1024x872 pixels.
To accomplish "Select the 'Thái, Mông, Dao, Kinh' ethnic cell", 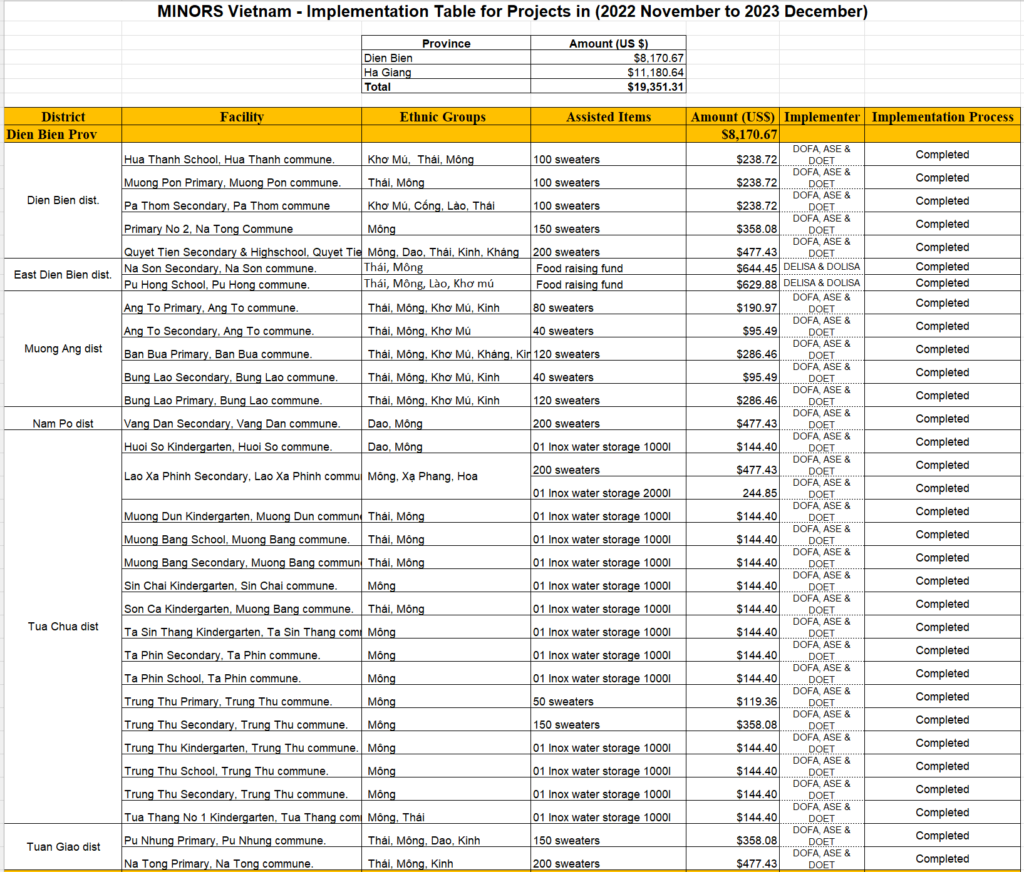I will point(445,837).
